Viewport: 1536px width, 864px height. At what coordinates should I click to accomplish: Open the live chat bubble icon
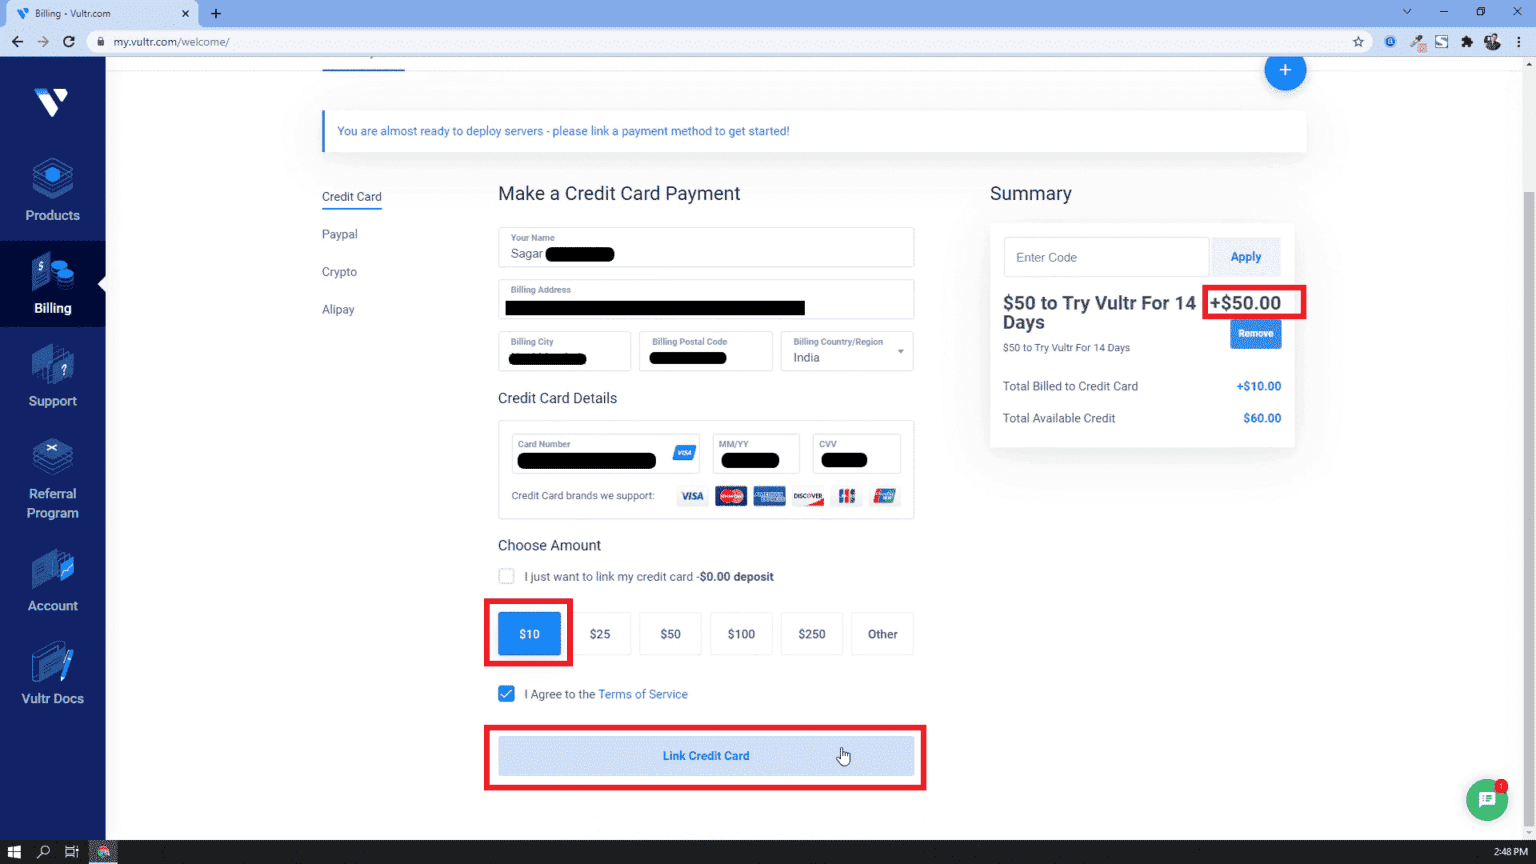tap(1486, 800)
